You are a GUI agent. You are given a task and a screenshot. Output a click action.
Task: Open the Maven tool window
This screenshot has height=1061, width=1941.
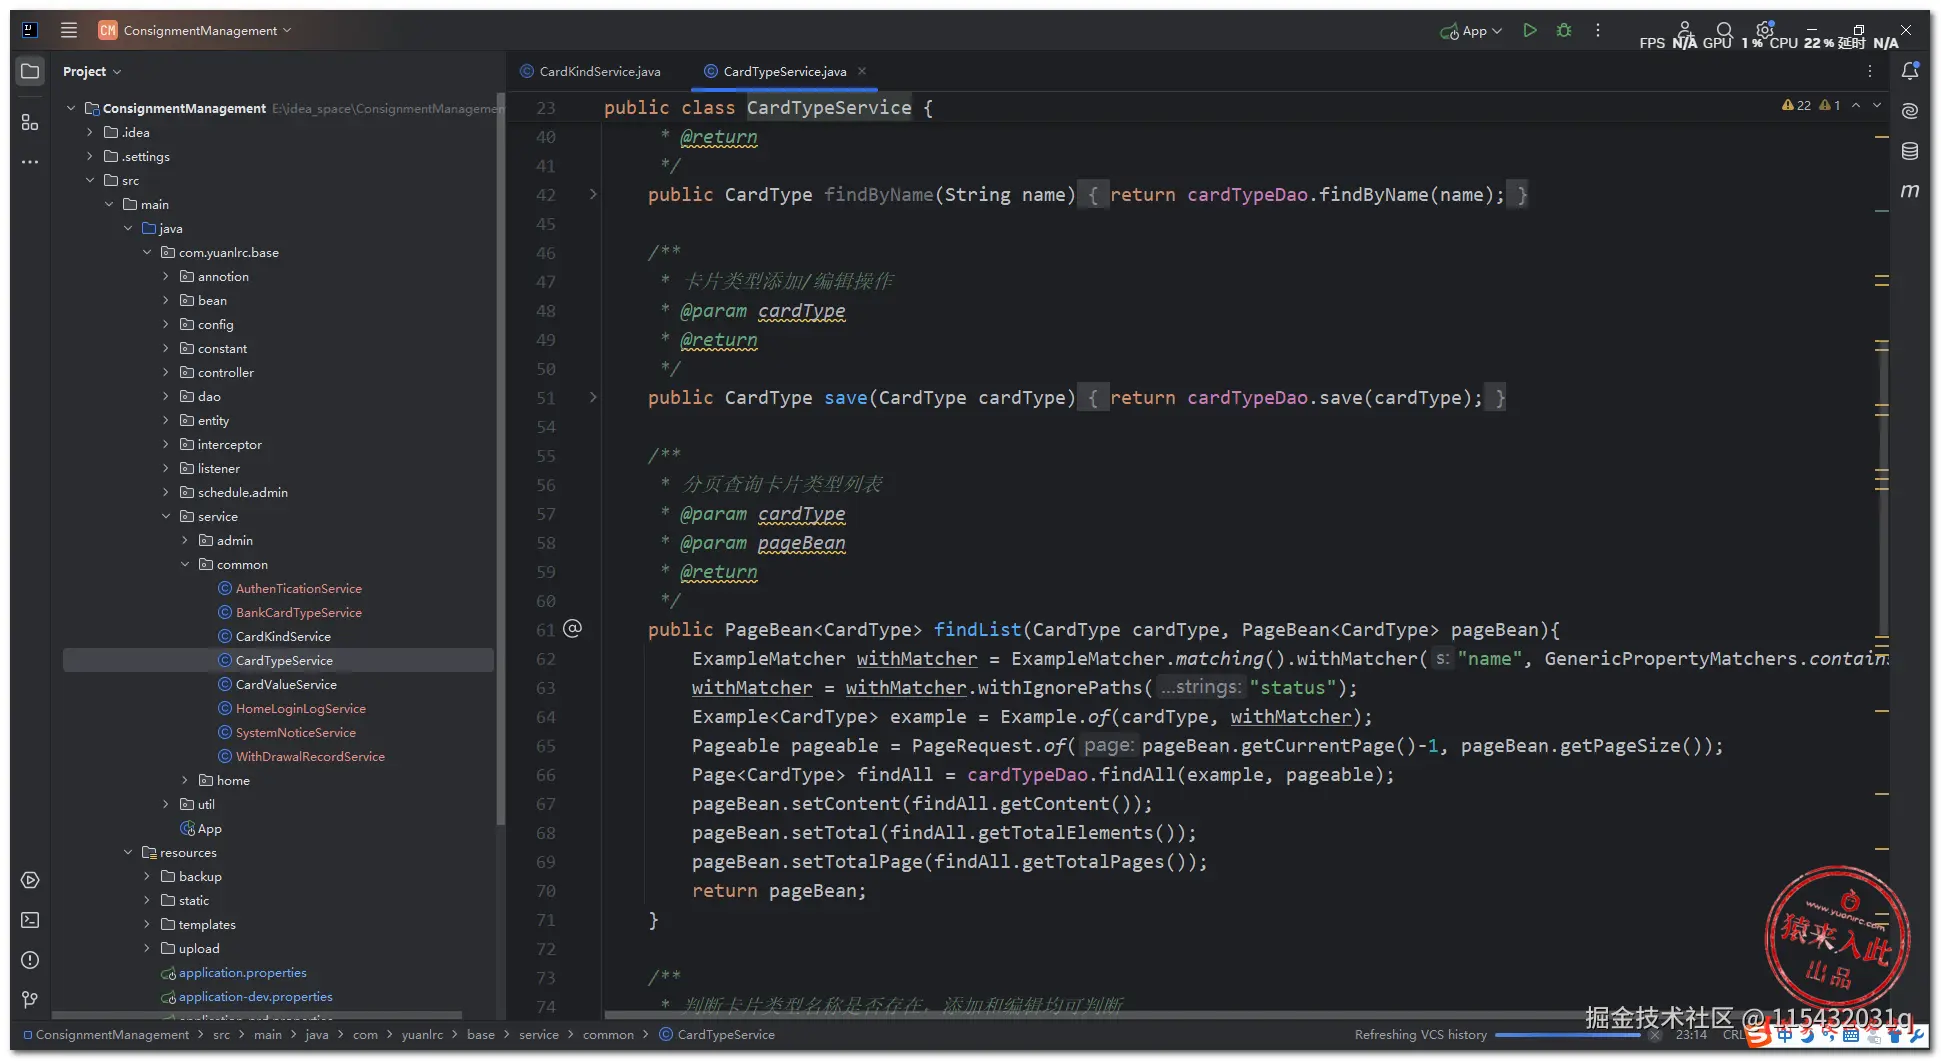[1910, 190]
